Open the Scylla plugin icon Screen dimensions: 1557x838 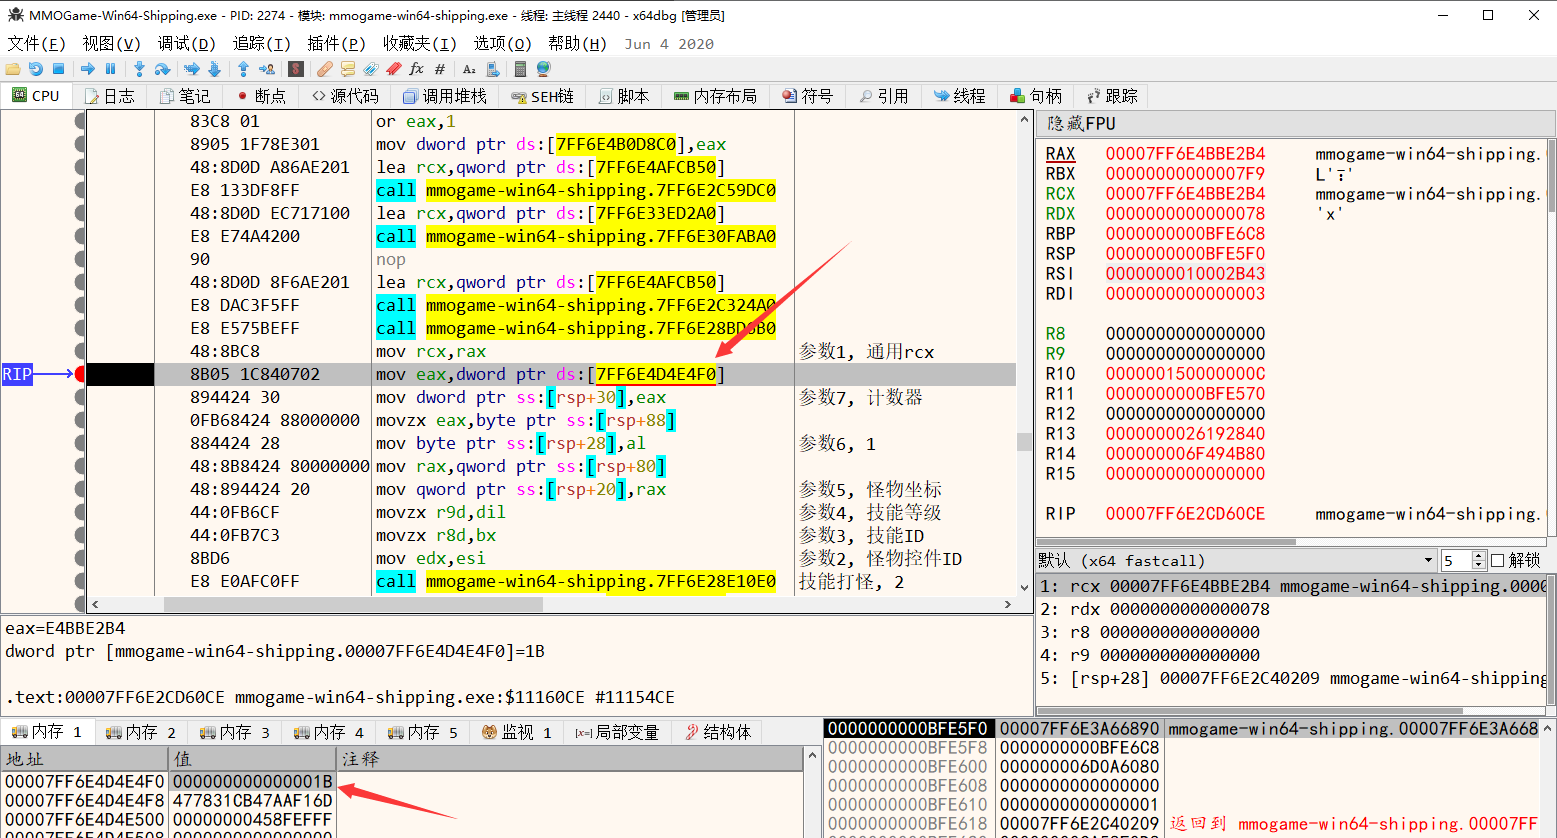point(296,69)
